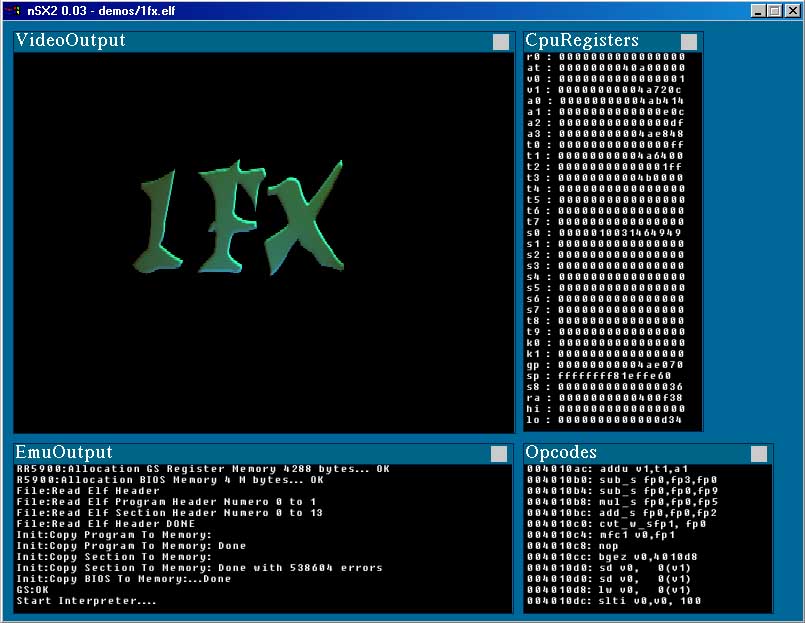Minimize the nSX2 window
Image resolution: width=805 pixels, height=623 pixels.
pyautogui.click(x=759, y=10)
